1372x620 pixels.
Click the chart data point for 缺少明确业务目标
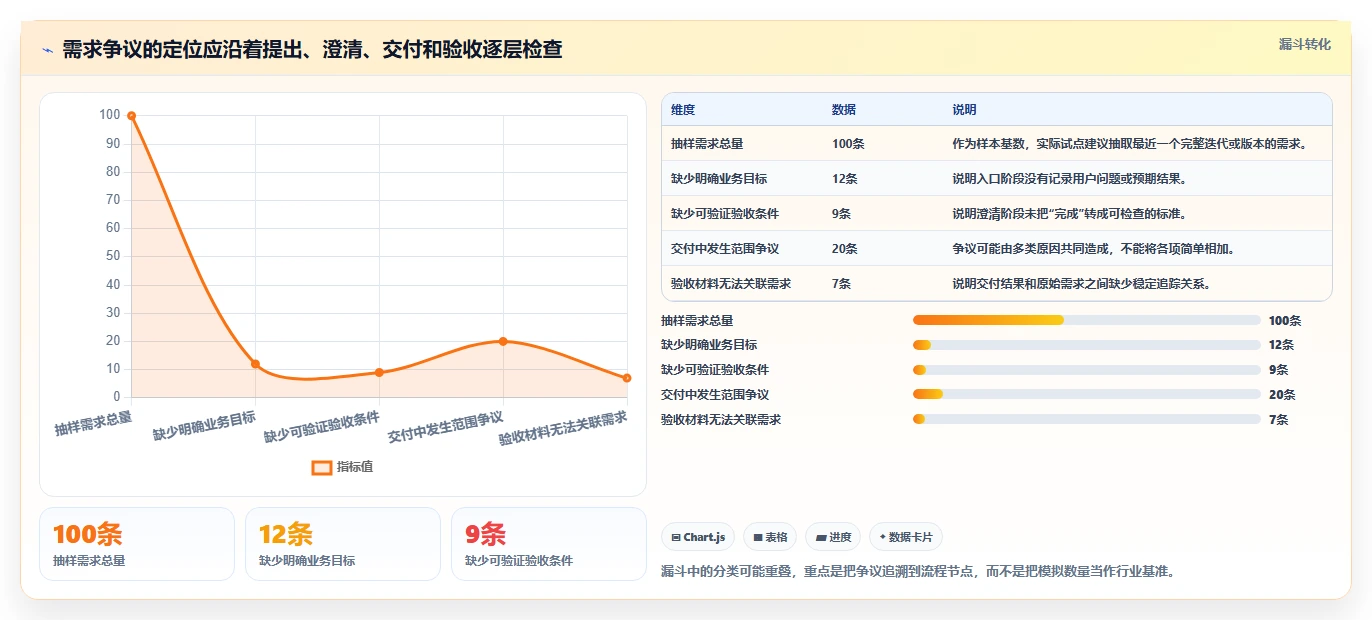255,364
